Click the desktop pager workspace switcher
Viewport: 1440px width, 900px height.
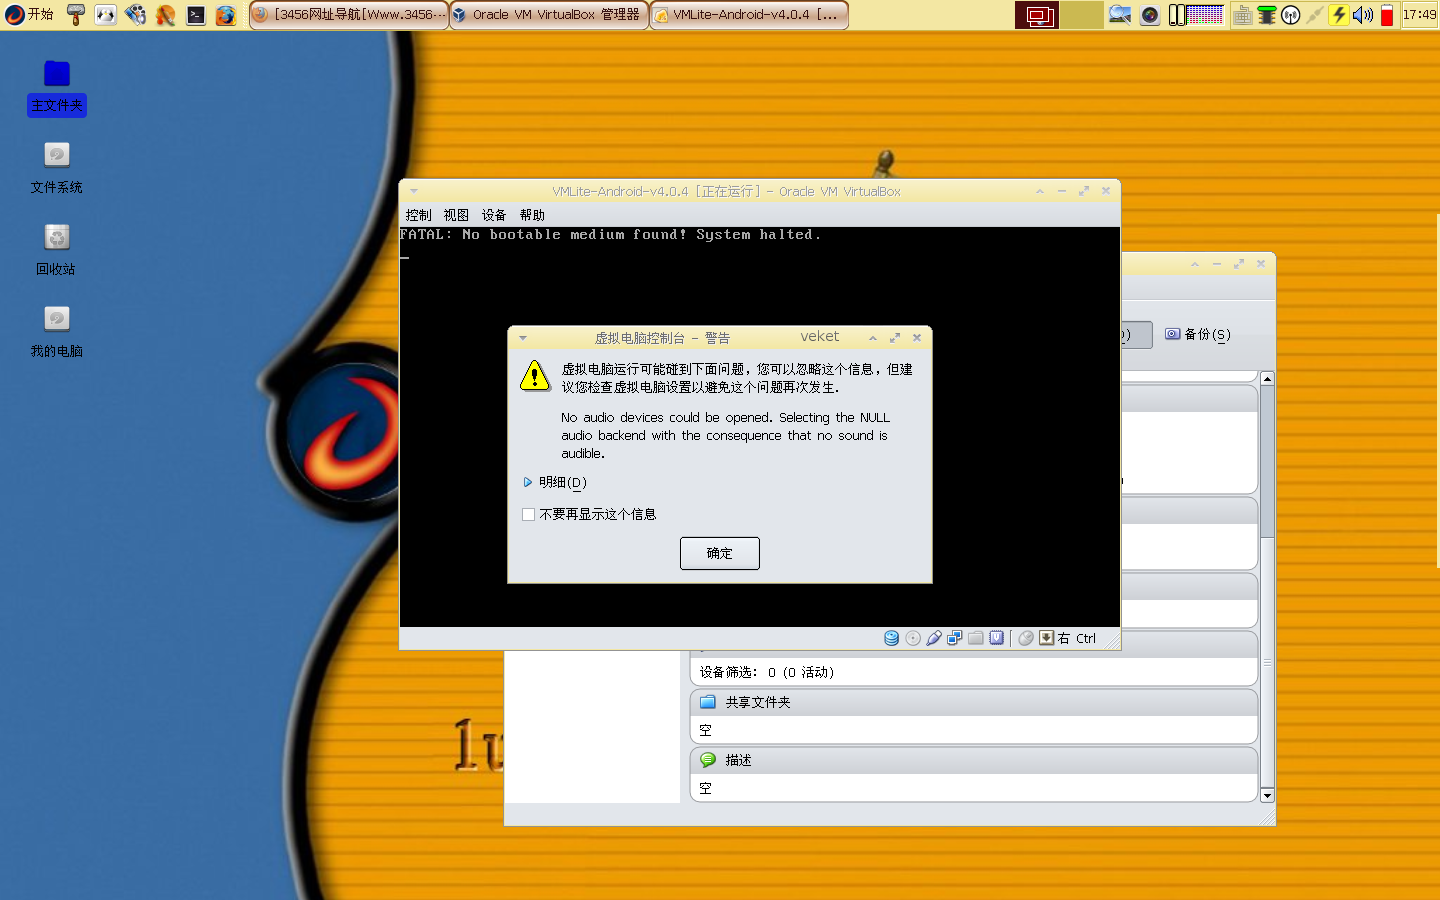click(x=1059, y=15)
